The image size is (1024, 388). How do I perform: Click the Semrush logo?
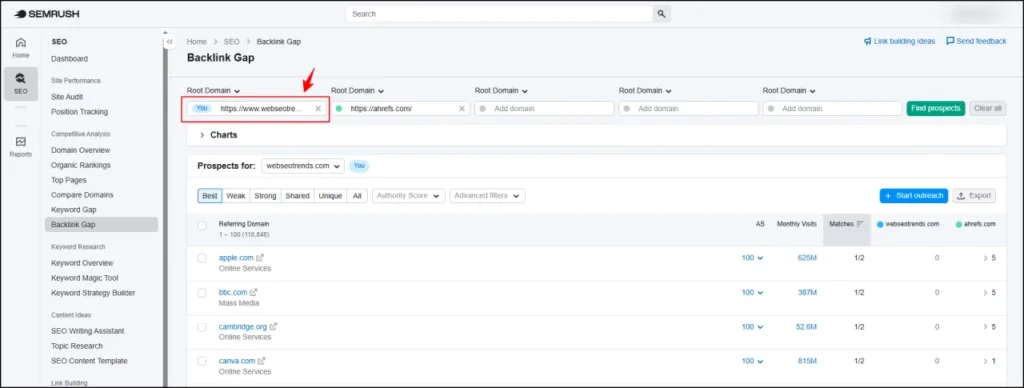(x=46, y=14)
